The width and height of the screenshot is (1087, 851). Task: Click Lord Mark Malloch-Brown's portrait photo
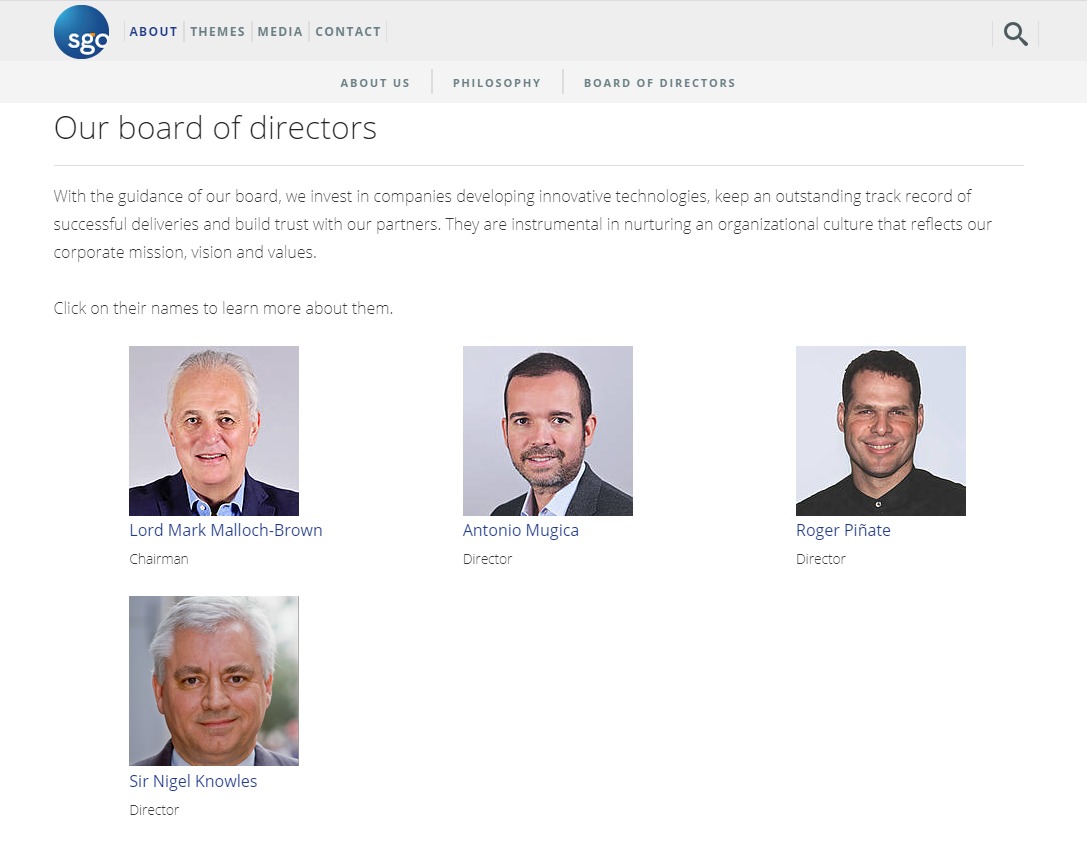(x=214, y=431)
